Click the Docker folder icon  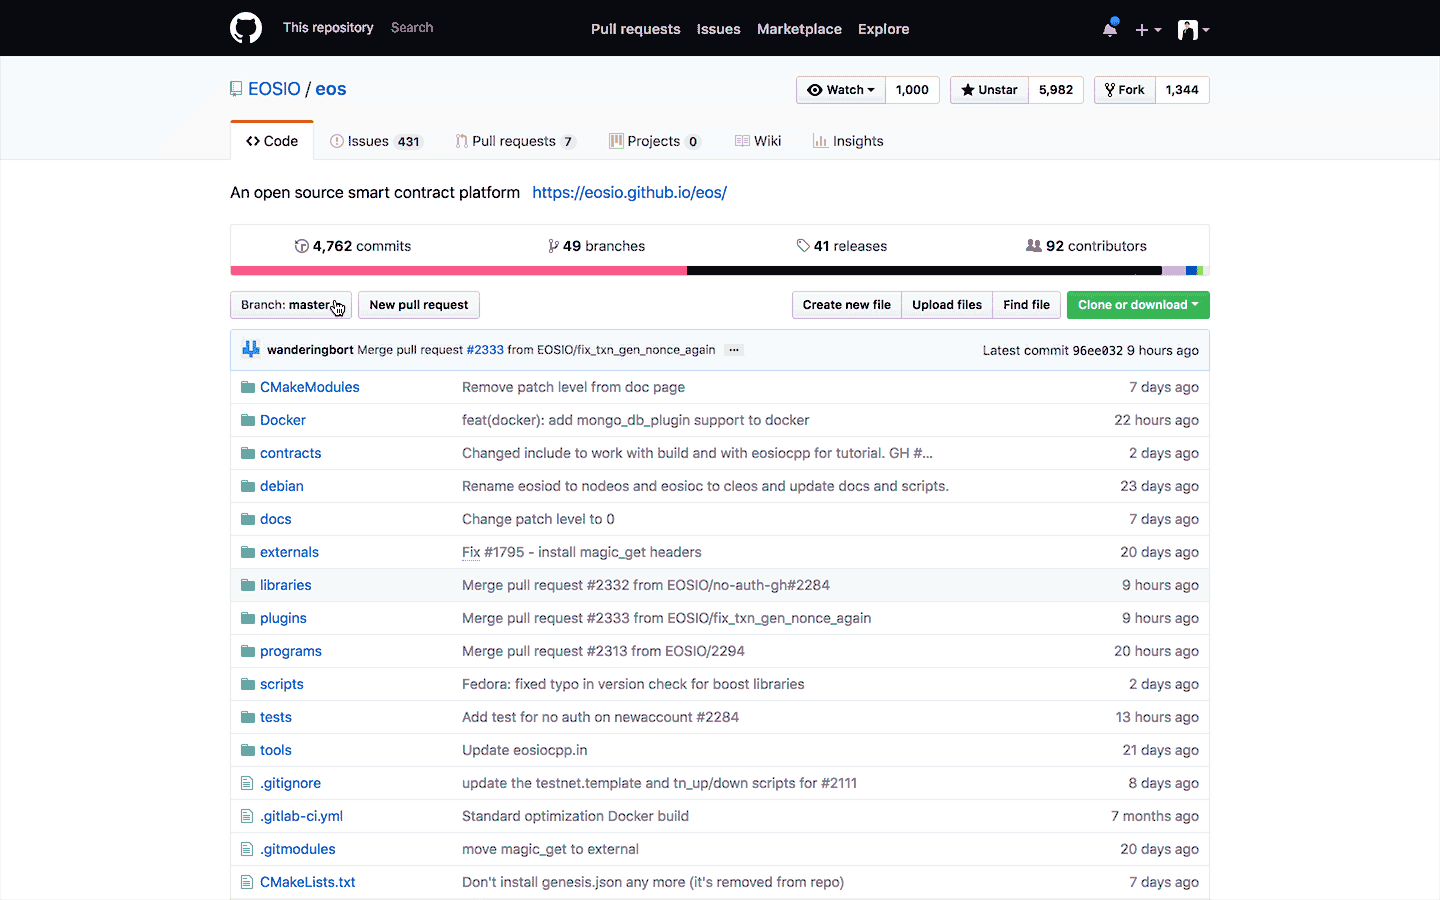pos(248,420)
